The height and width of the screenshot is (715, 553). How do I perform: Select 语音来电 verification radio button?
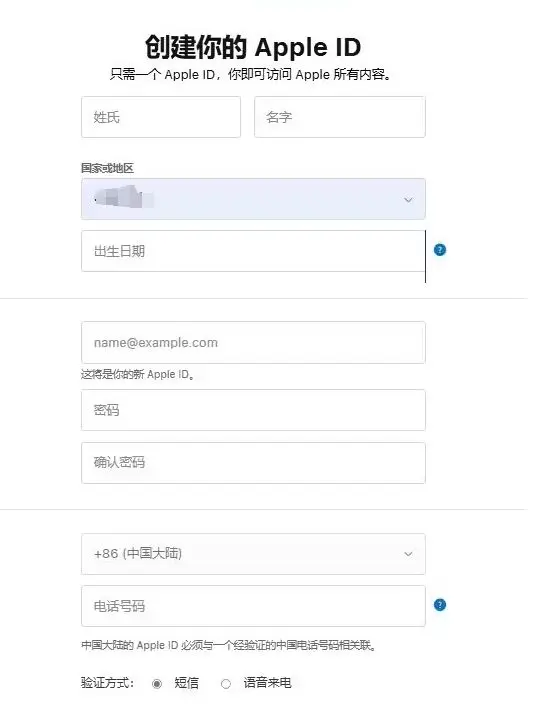[226, 684]
